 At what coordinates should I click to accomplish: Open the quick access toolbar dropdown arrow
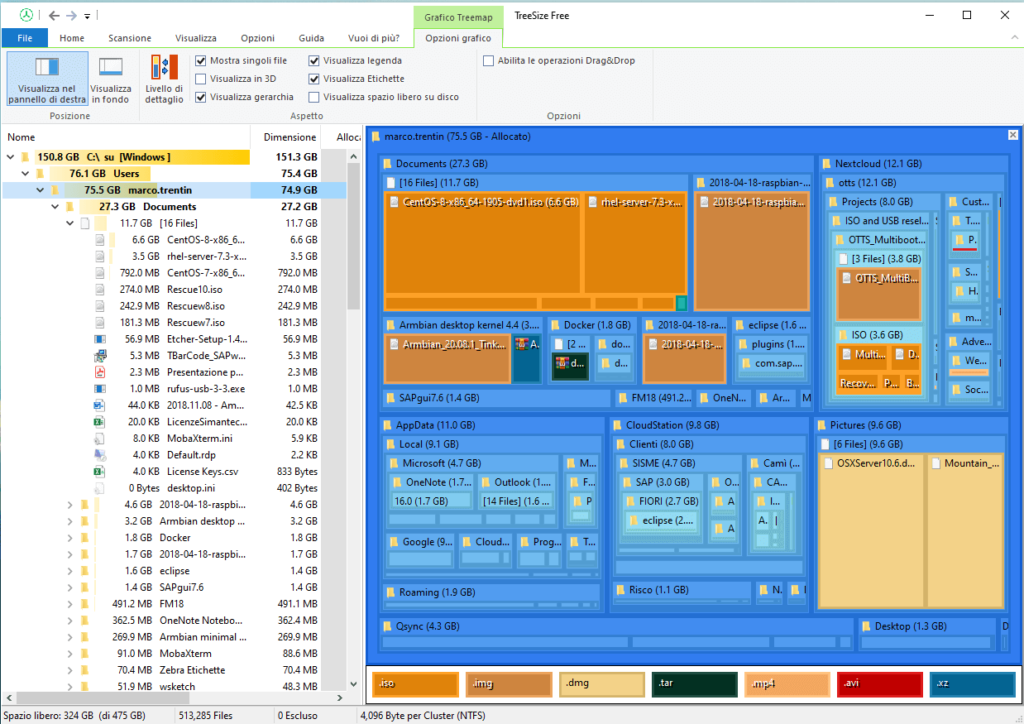[87, 16]
